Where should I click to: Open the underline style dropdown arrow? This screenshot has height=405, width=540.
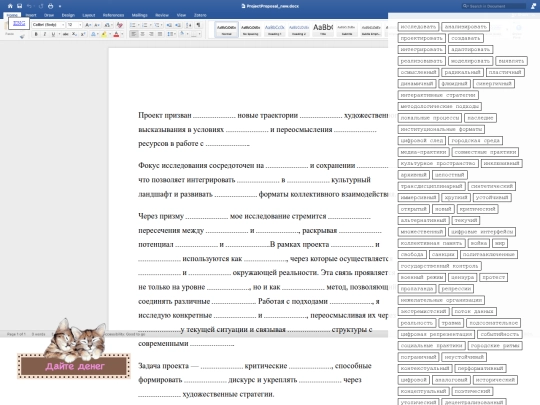click(59, 34)
